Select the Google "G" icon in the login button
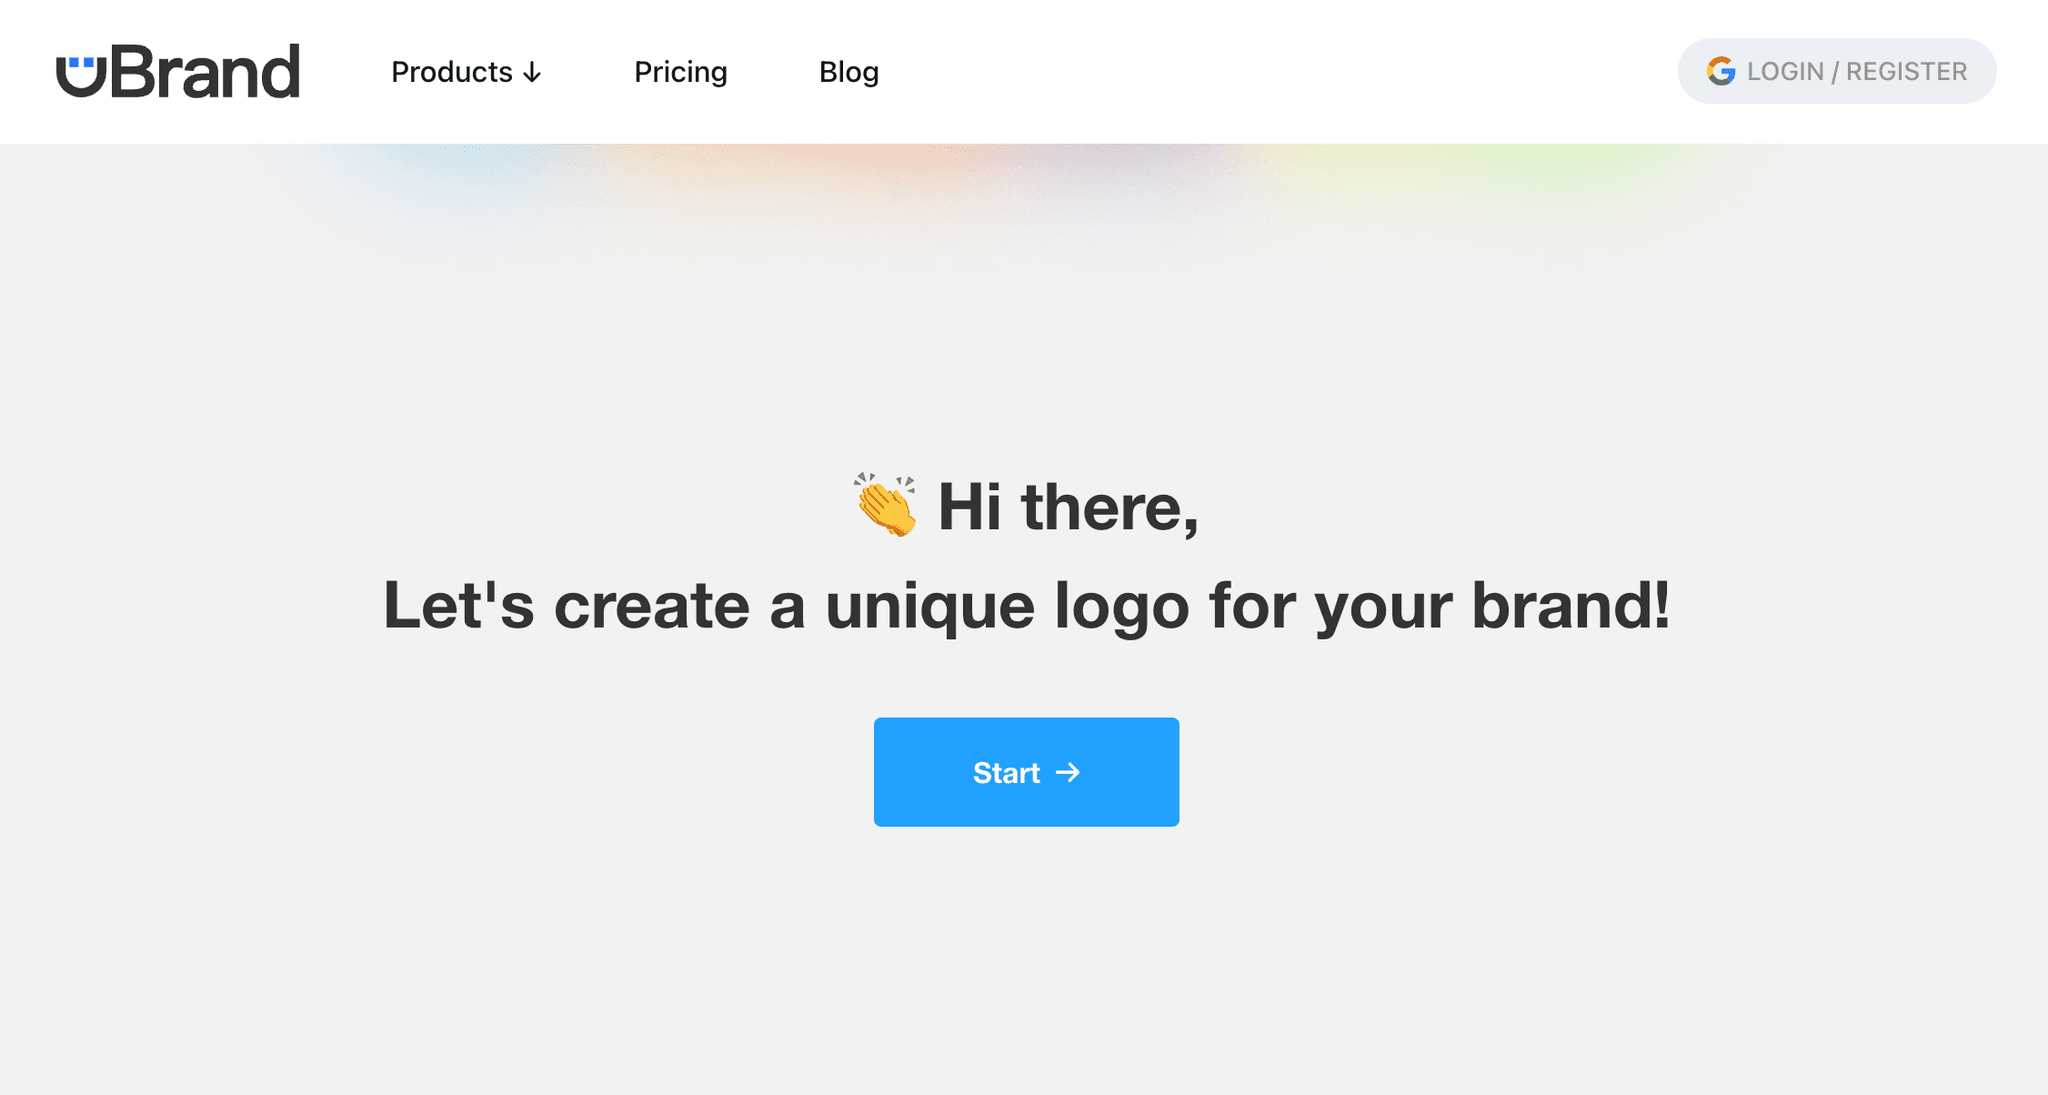This screenshot has width=2048, height=1095. click(x=1720, y=71)
